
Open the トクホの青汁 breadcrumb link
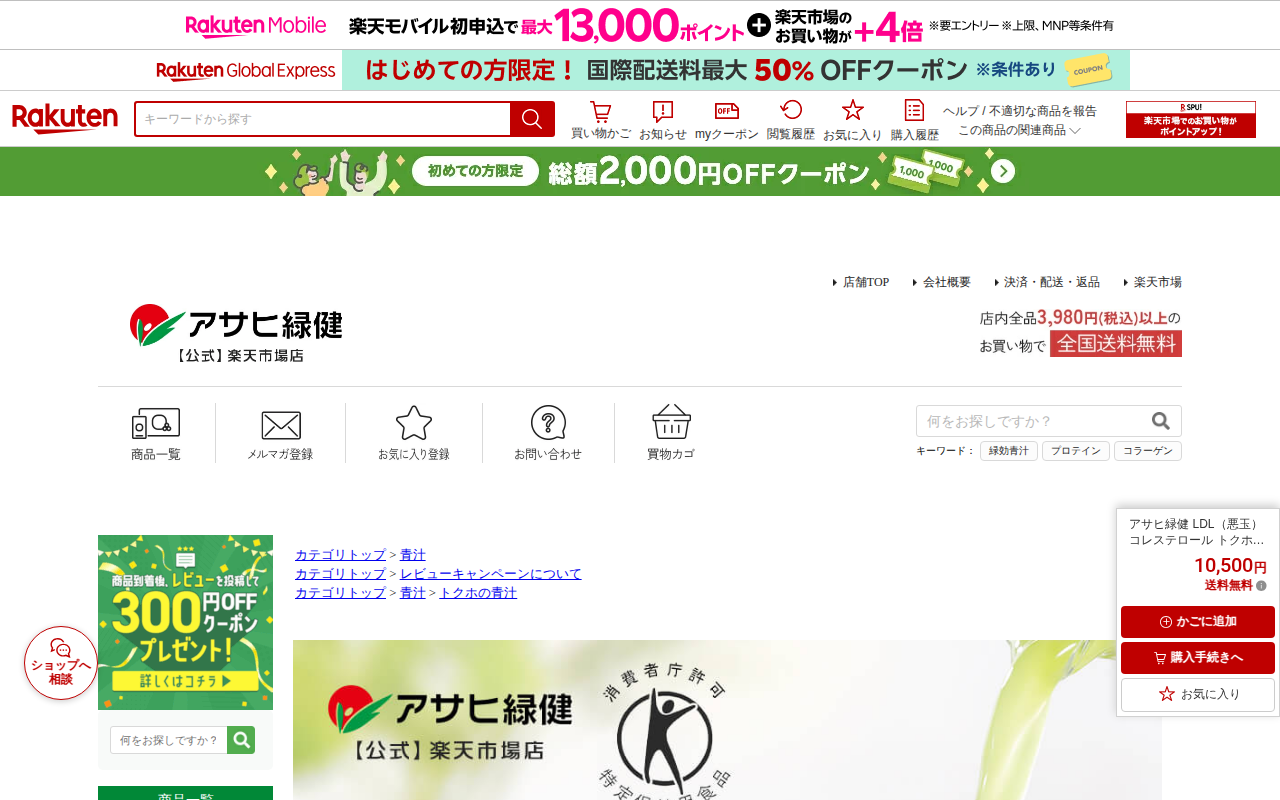pos(478,593)
